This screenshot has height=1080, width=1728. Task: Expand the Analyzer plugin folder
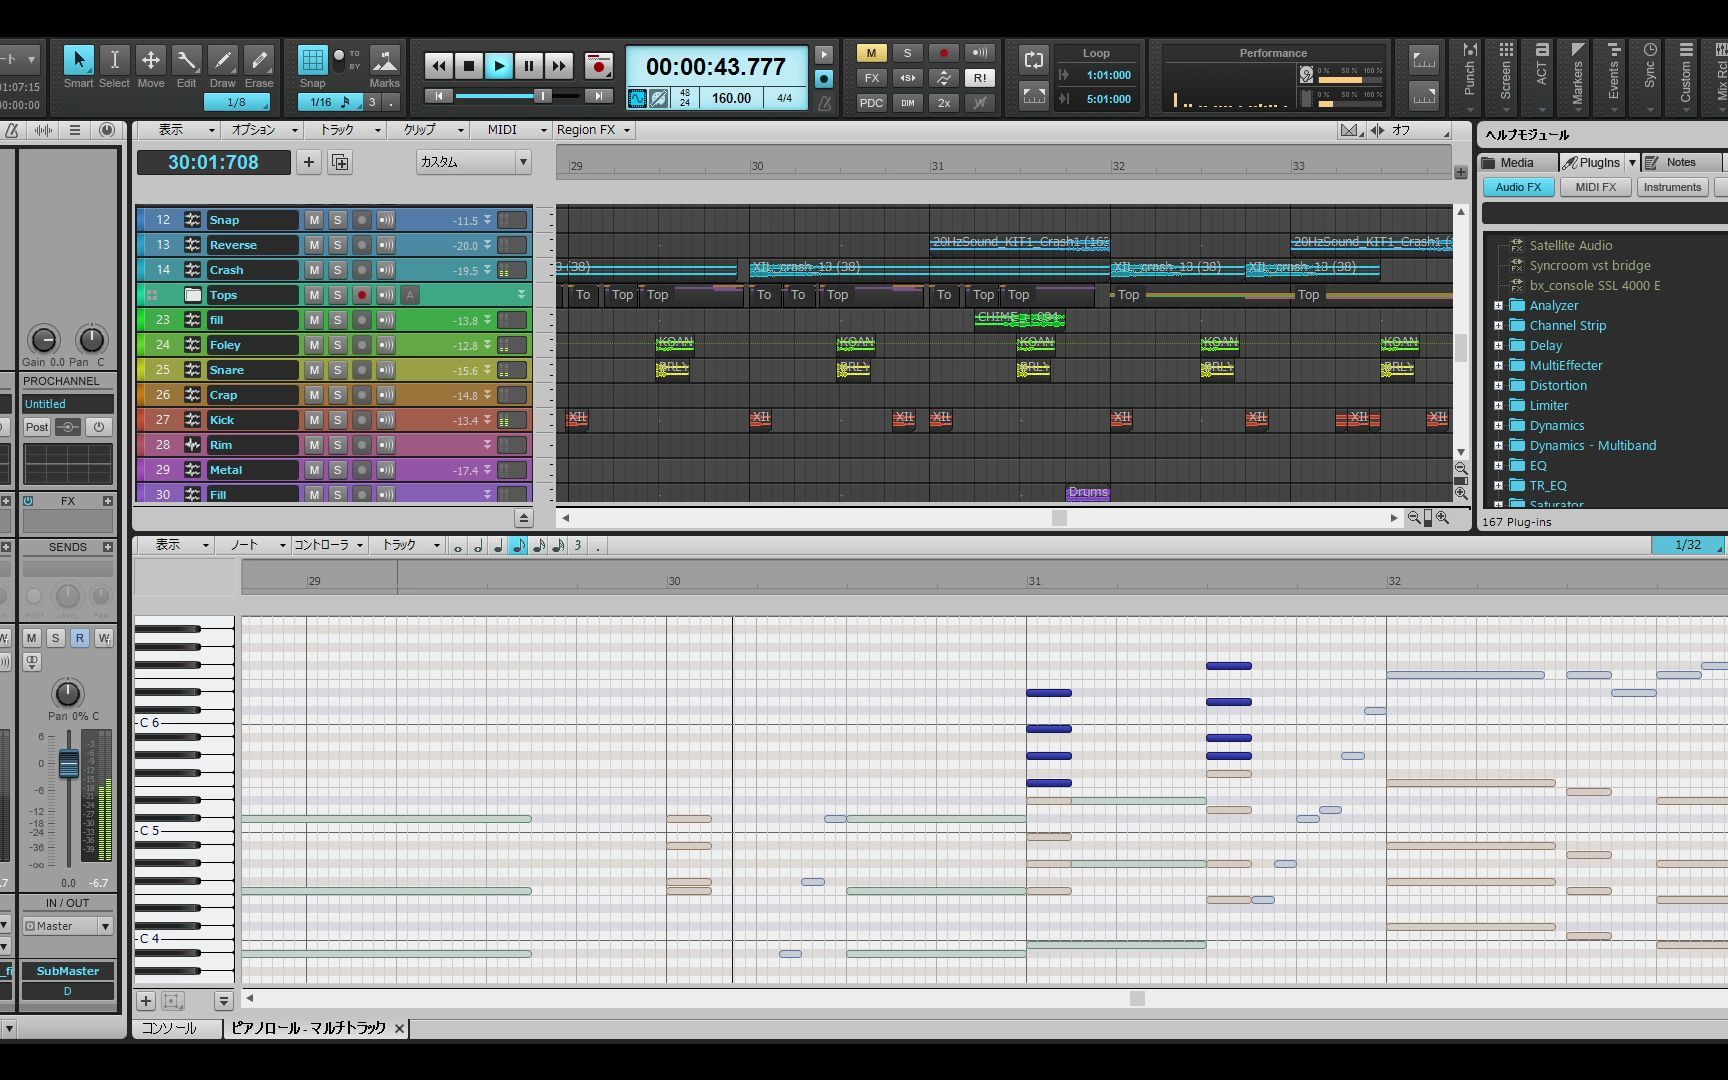tap(1498, 306)
